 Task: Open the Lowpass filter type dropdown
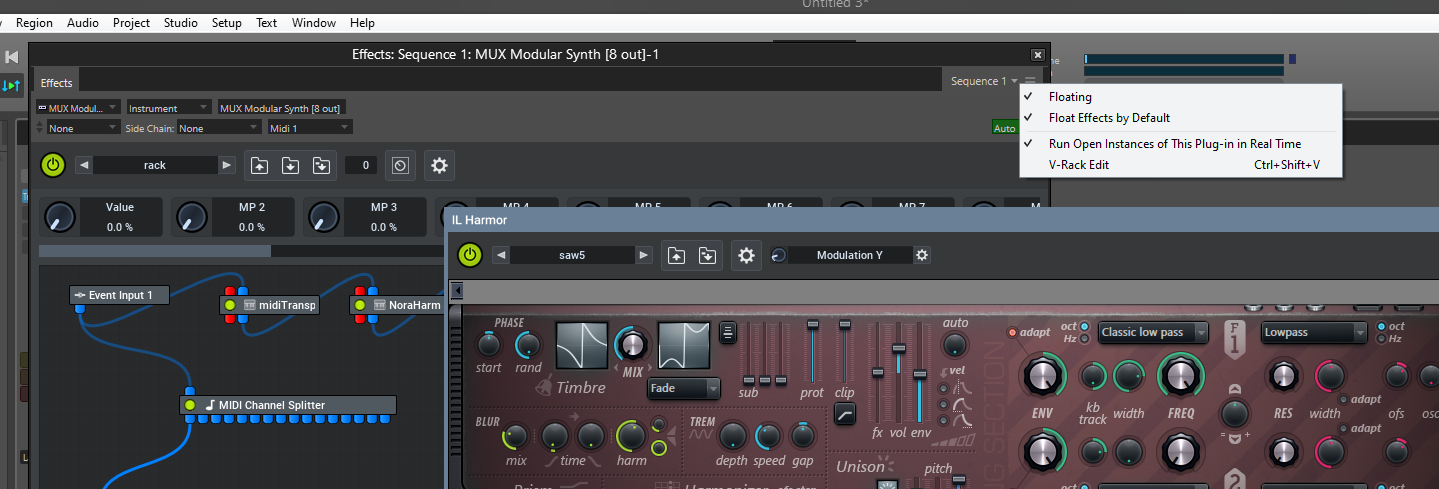(1314, 332)
